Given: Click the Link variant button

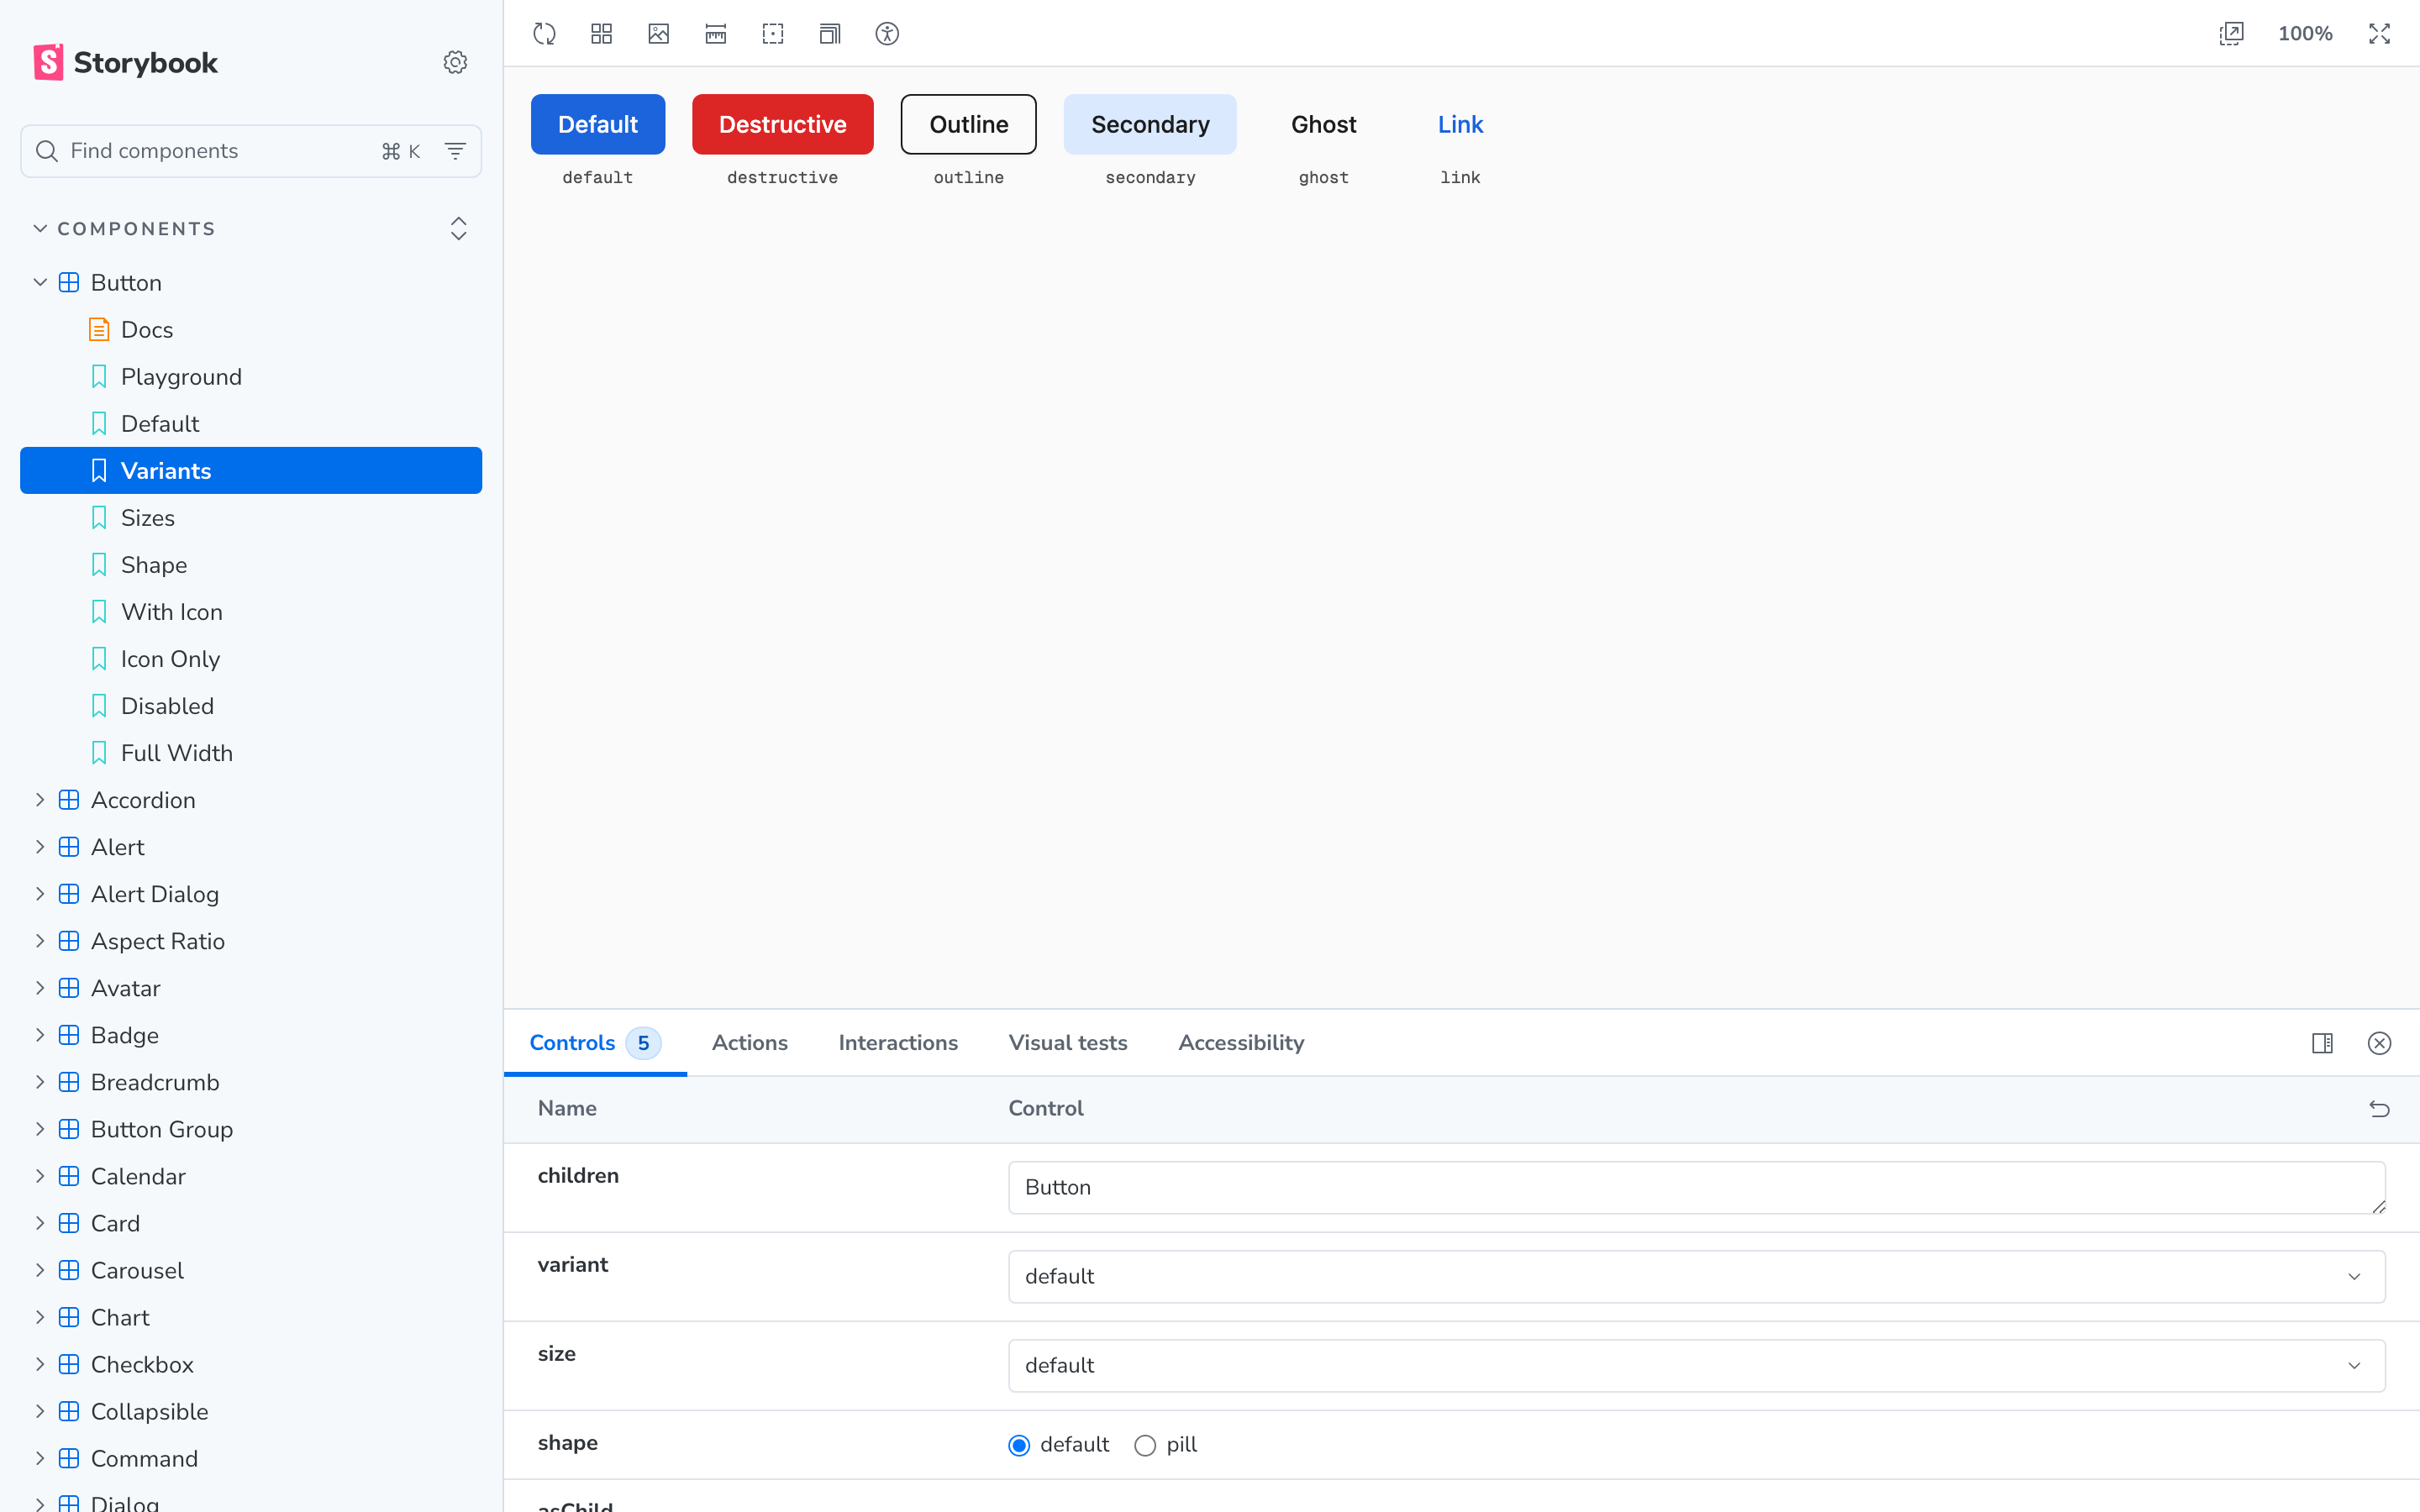Looking at the screenshot, I should coord(1460,124).
